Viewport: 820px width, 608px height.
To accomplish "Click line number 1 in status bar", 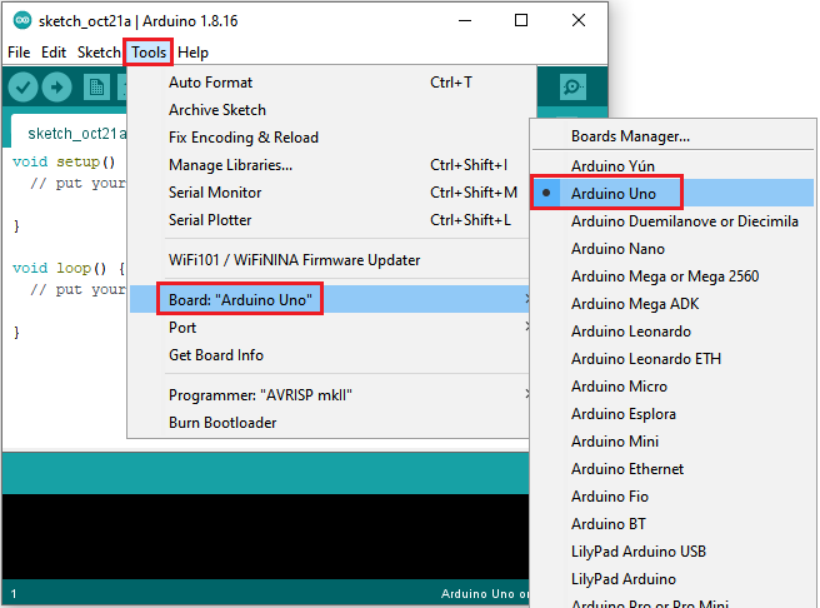I will pyautogui.click(x=14, y=593).
